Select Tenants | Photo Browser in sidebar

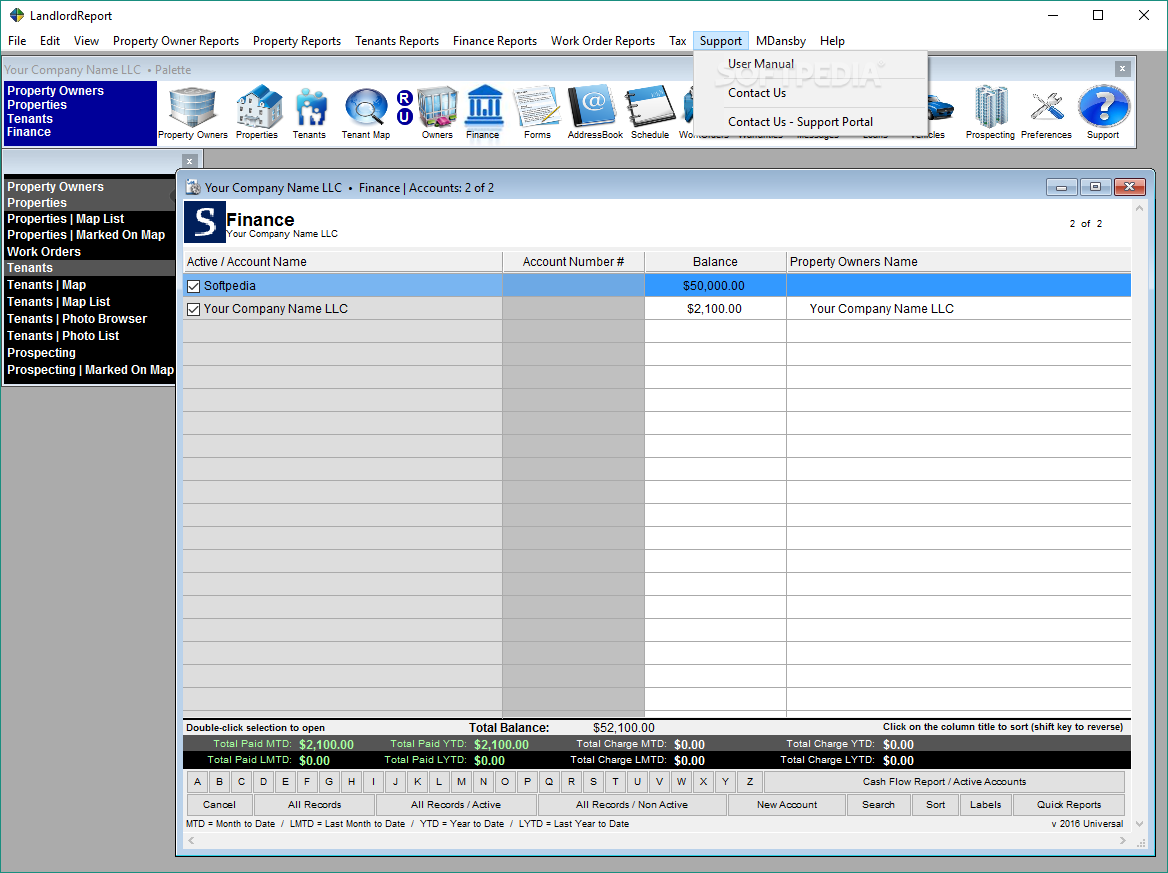click(x=77, y=319)
